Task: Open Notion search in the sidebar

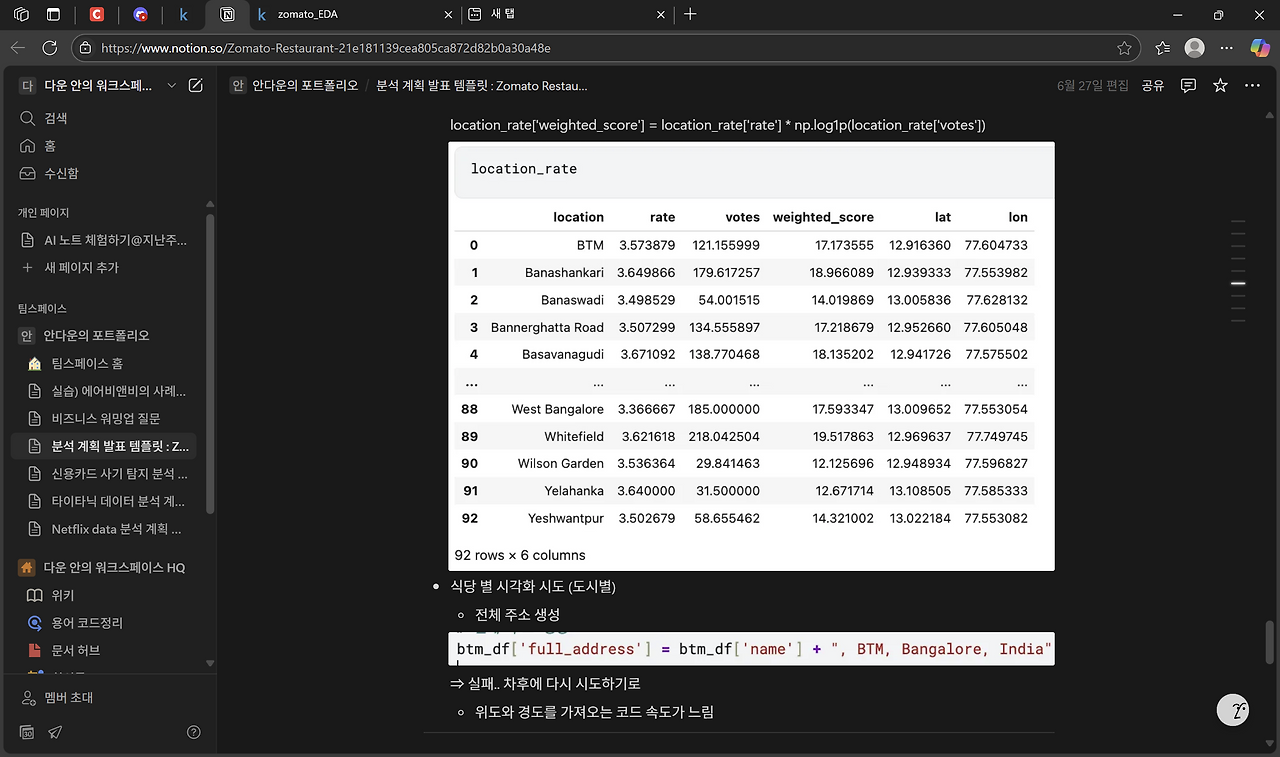Action: pos(48,118)
